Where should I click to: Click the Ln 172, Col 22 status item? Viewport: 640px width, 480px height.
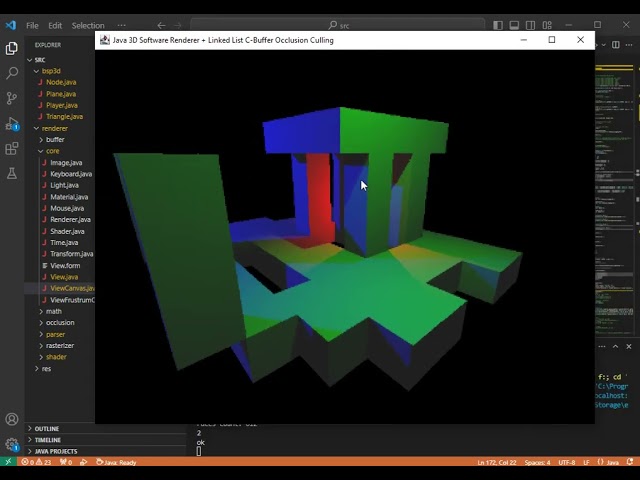[x=497, y=462]
